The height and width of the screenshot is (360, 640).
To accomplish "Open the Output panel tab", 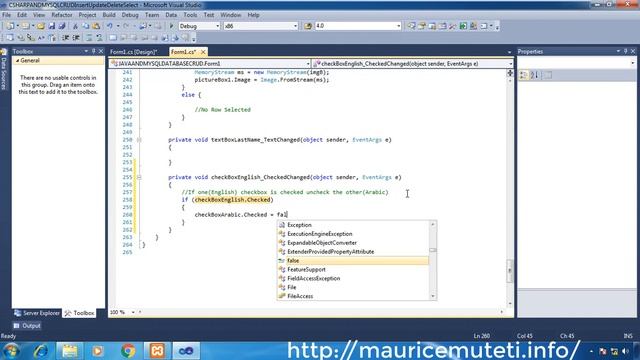I will coord(27,326).
